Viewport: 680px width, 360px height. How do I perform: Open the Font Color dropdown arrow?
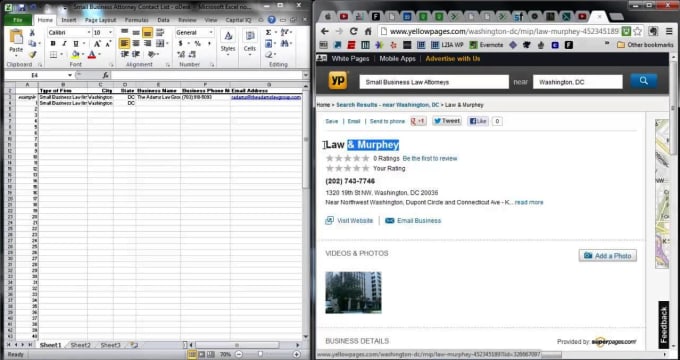tap(99, 55)
